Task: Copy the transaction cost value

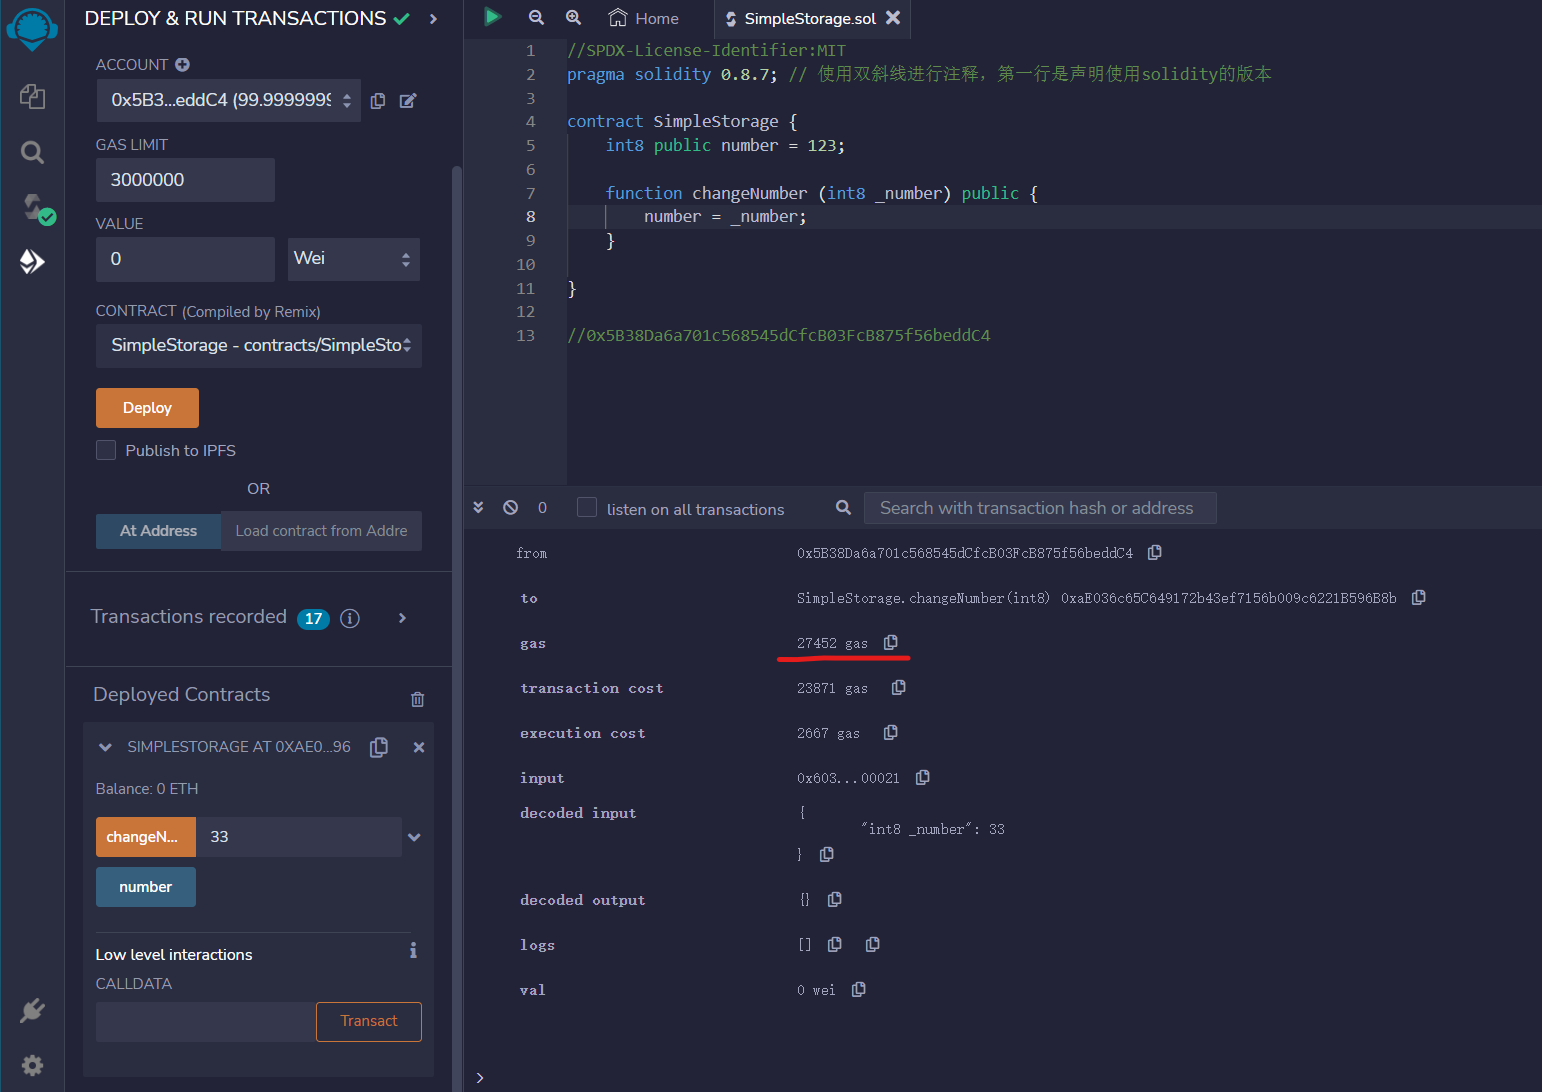Action: (x=898, y=687)
